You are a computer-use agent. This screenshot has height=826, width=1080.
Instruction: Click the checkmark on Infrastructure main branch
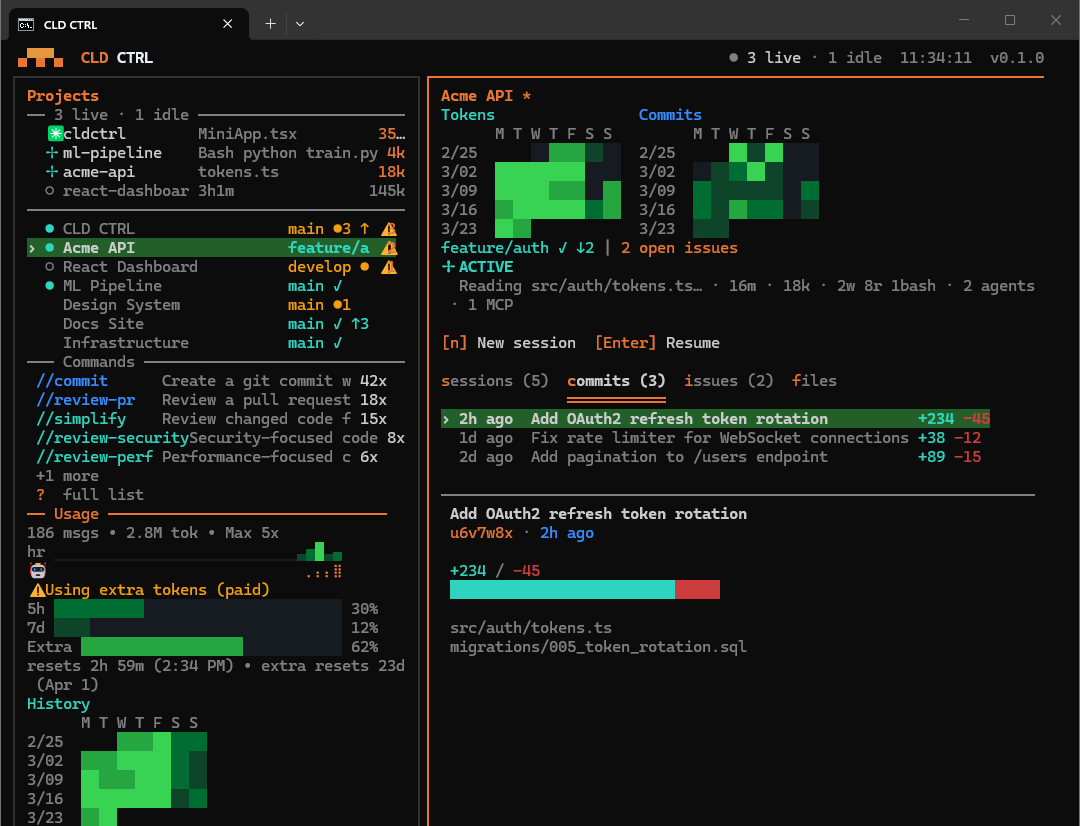click(338, 343)
